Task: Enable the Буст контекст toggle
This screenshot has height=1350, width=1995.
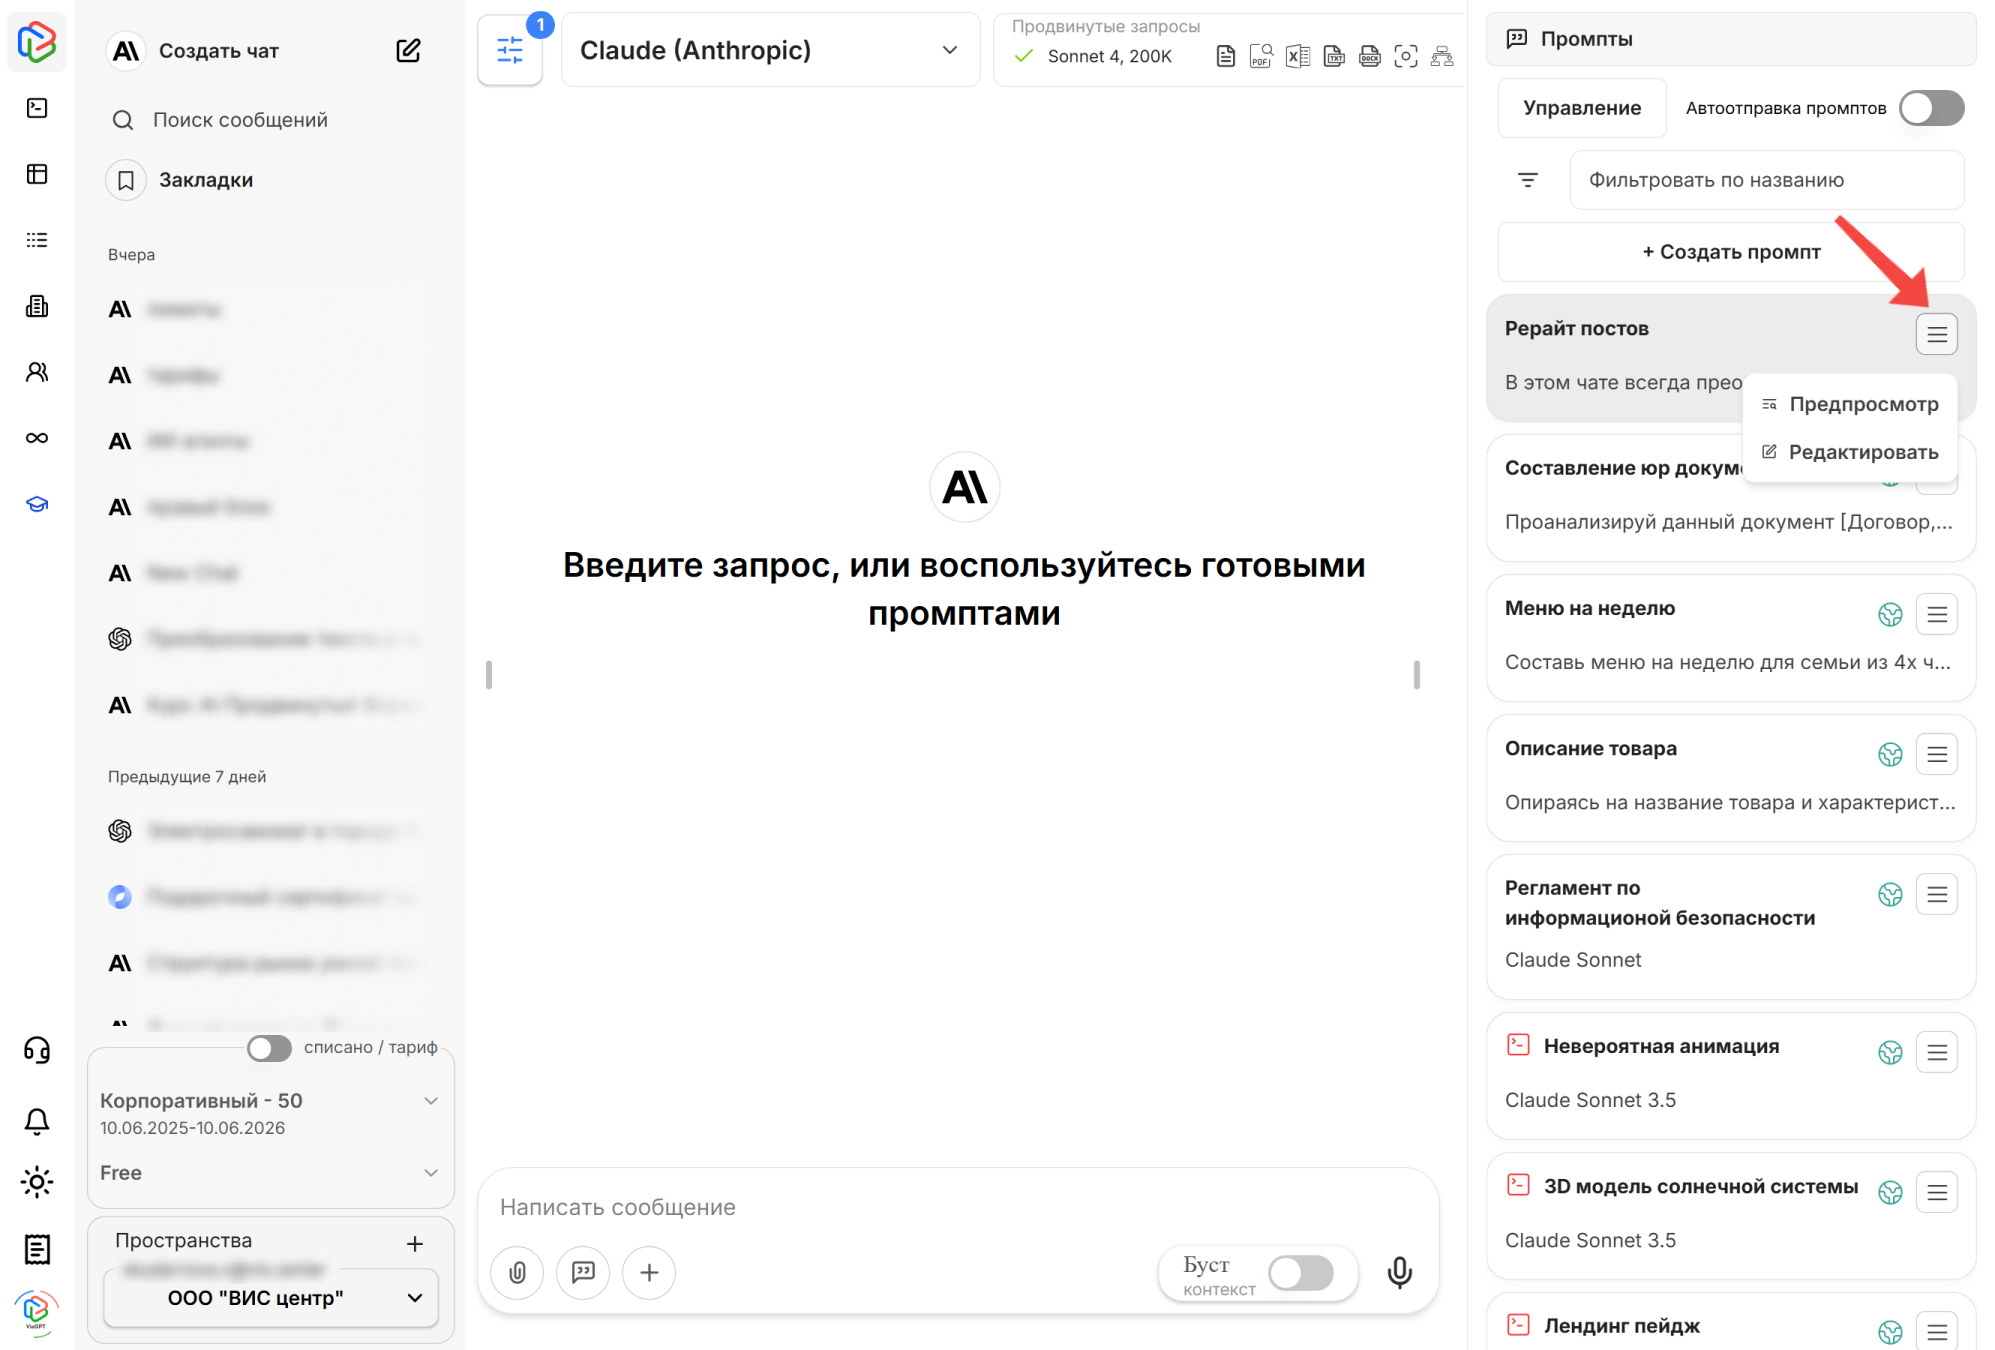Action: click(x=1301, y=1273)
